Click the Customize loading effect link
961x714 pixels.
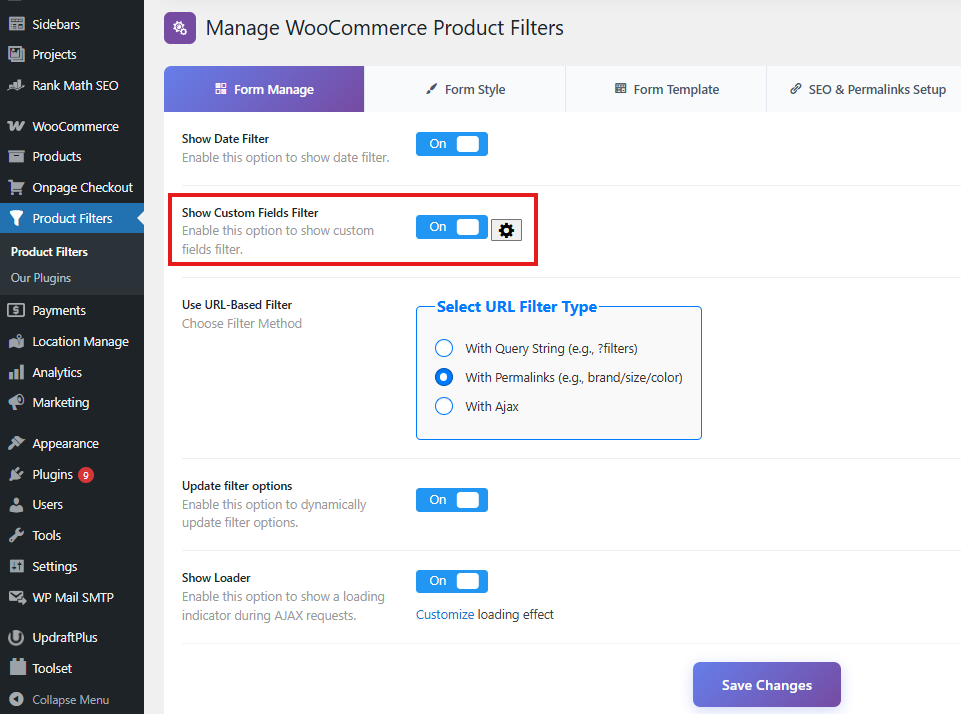[445, 614]
